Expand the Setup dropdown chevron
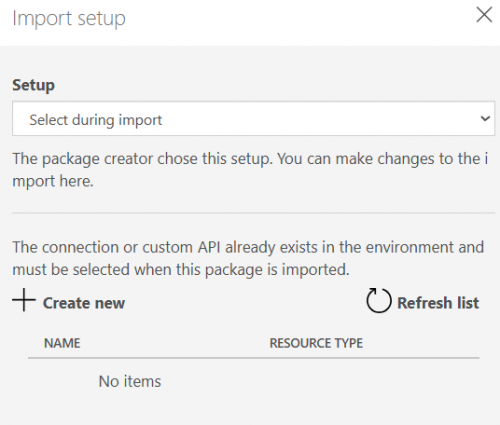Image resolution: width=500 pixels, height=425 pixels. [x=485, y=118]
